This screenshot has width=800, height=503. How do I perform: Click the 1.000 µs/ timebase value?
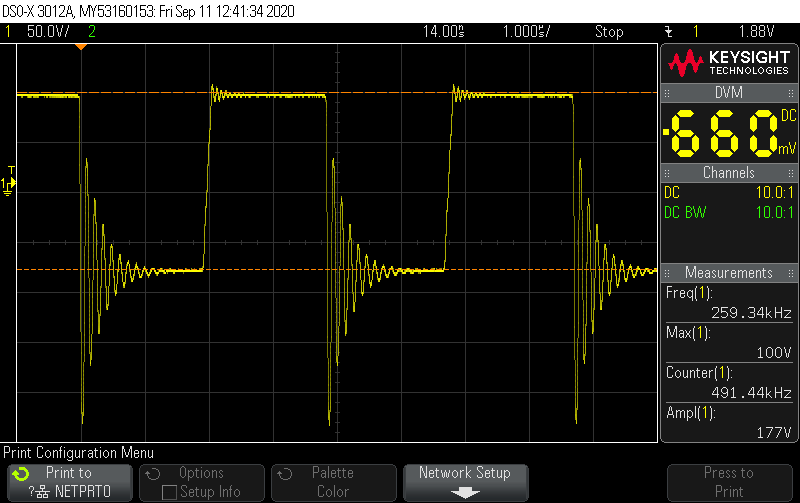pyautogui.click(x=527, y=32)
